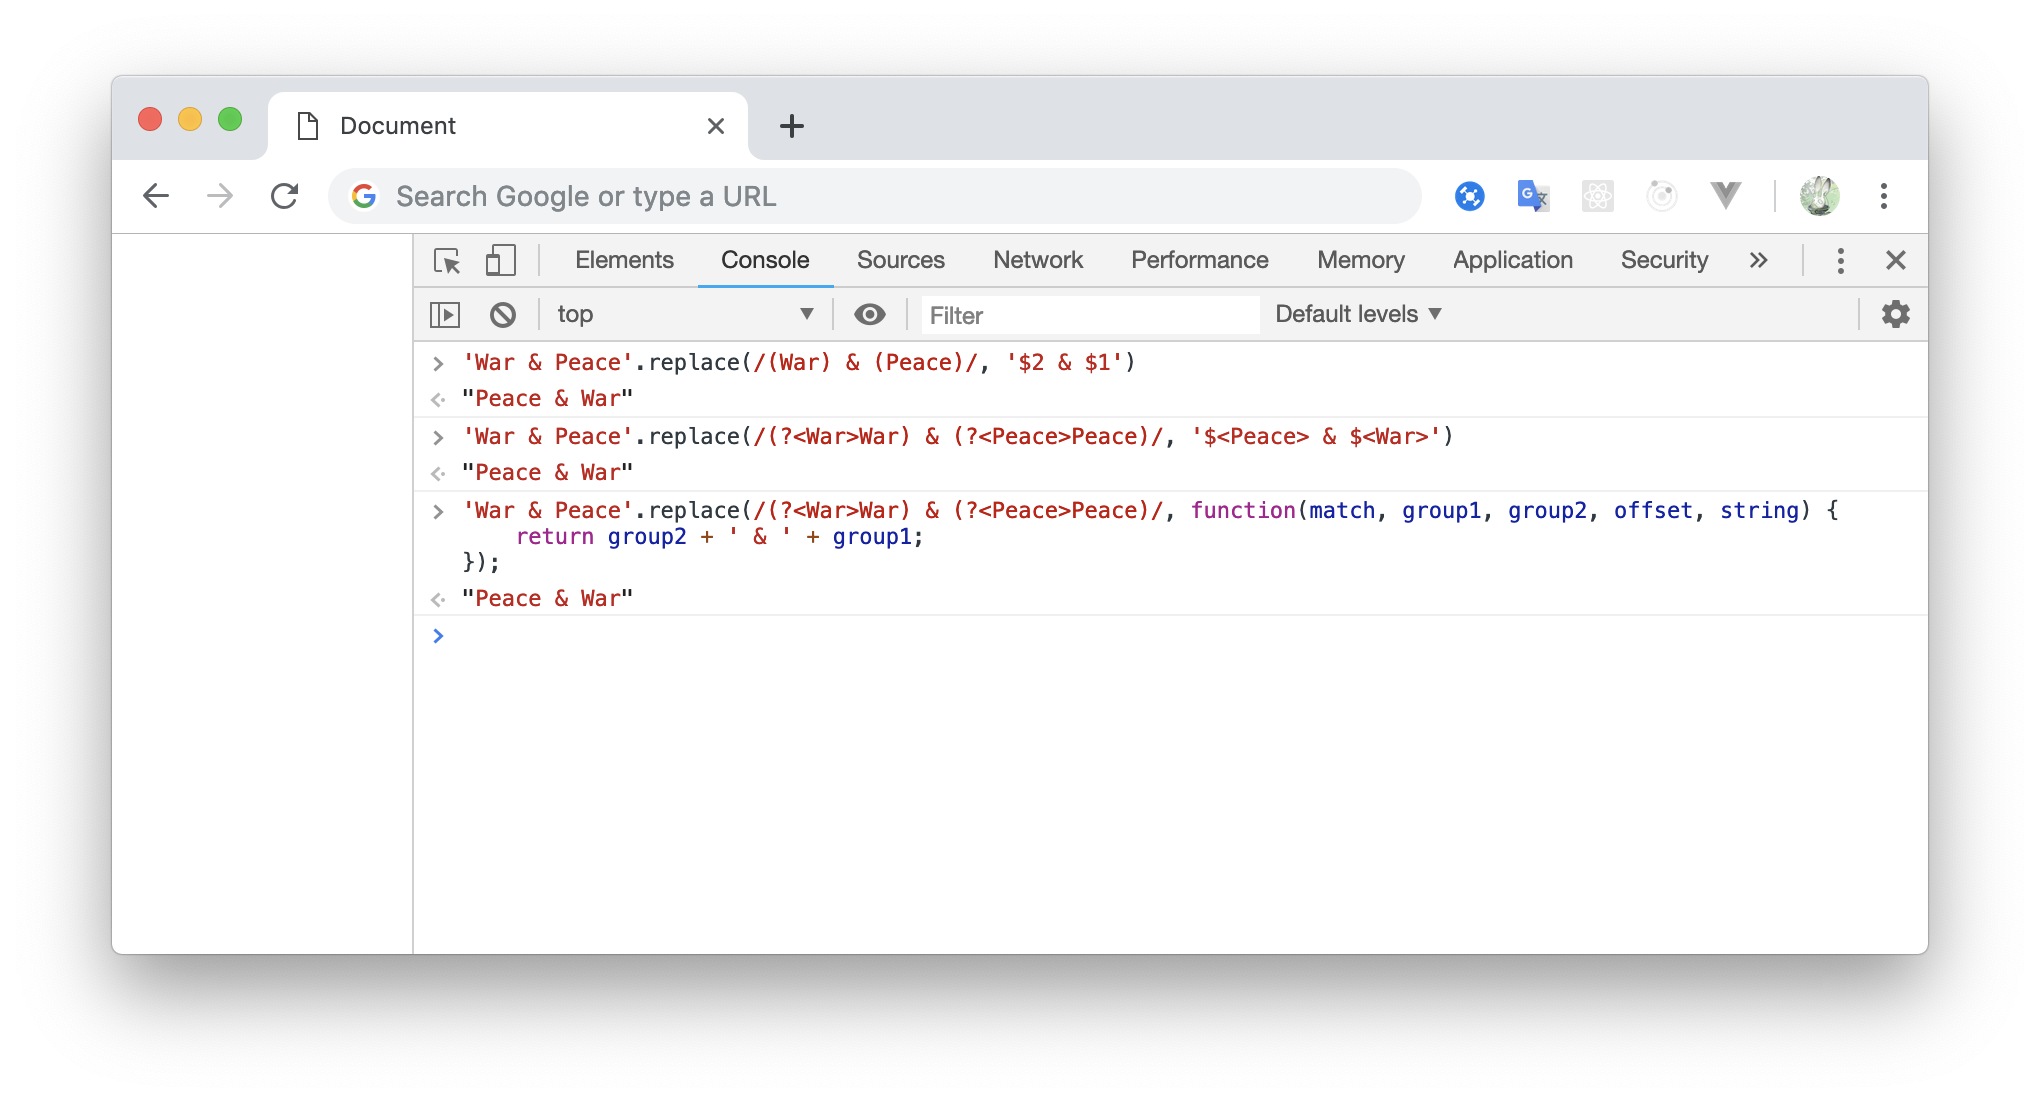The height and width of the screenshot is (1102, 2040).
Task: Switch to the Network tab
Action: pos(1037,261)
